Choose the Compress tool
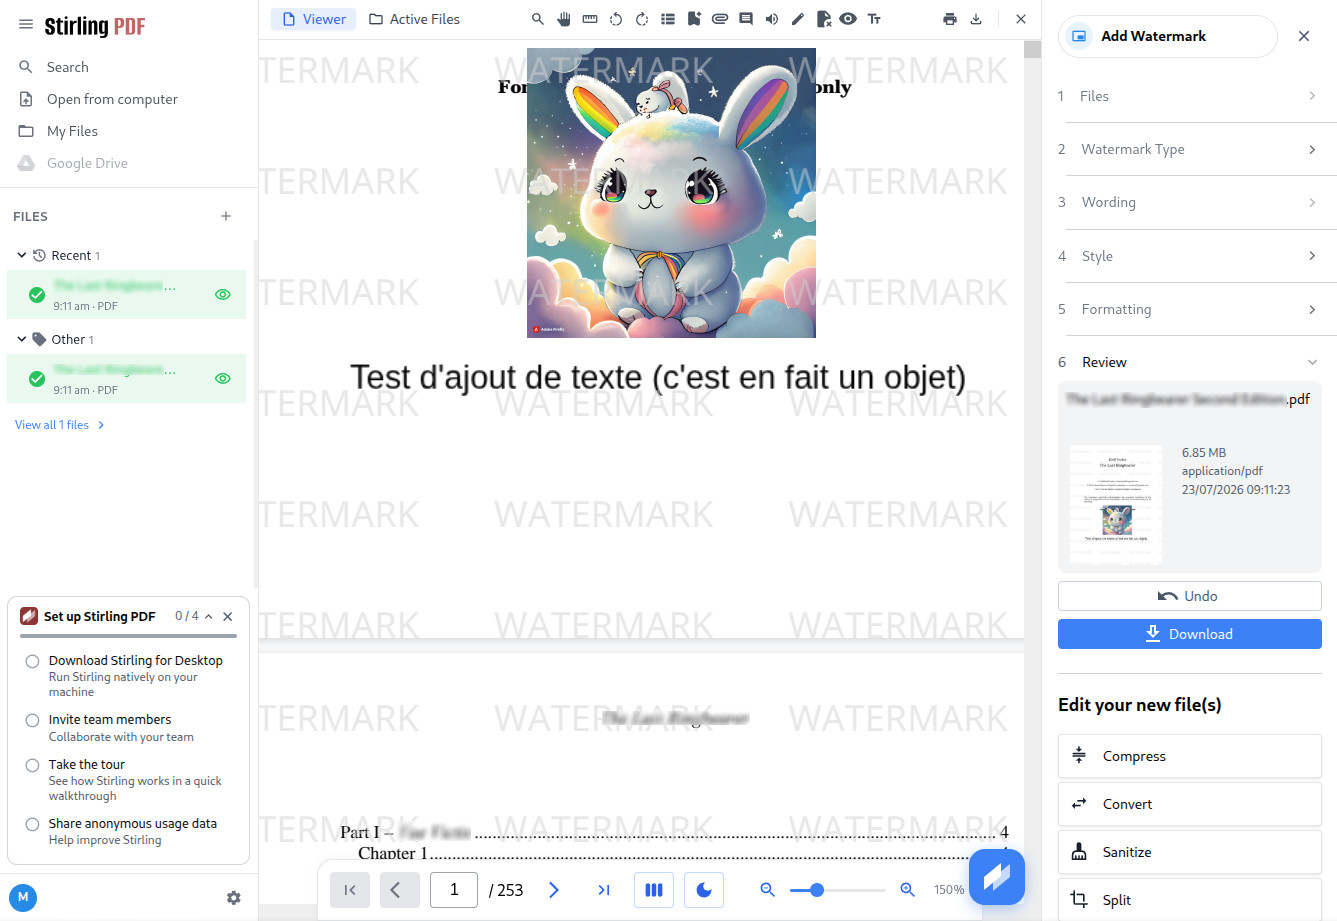The image size is (1337, 921). [1190, 756]
